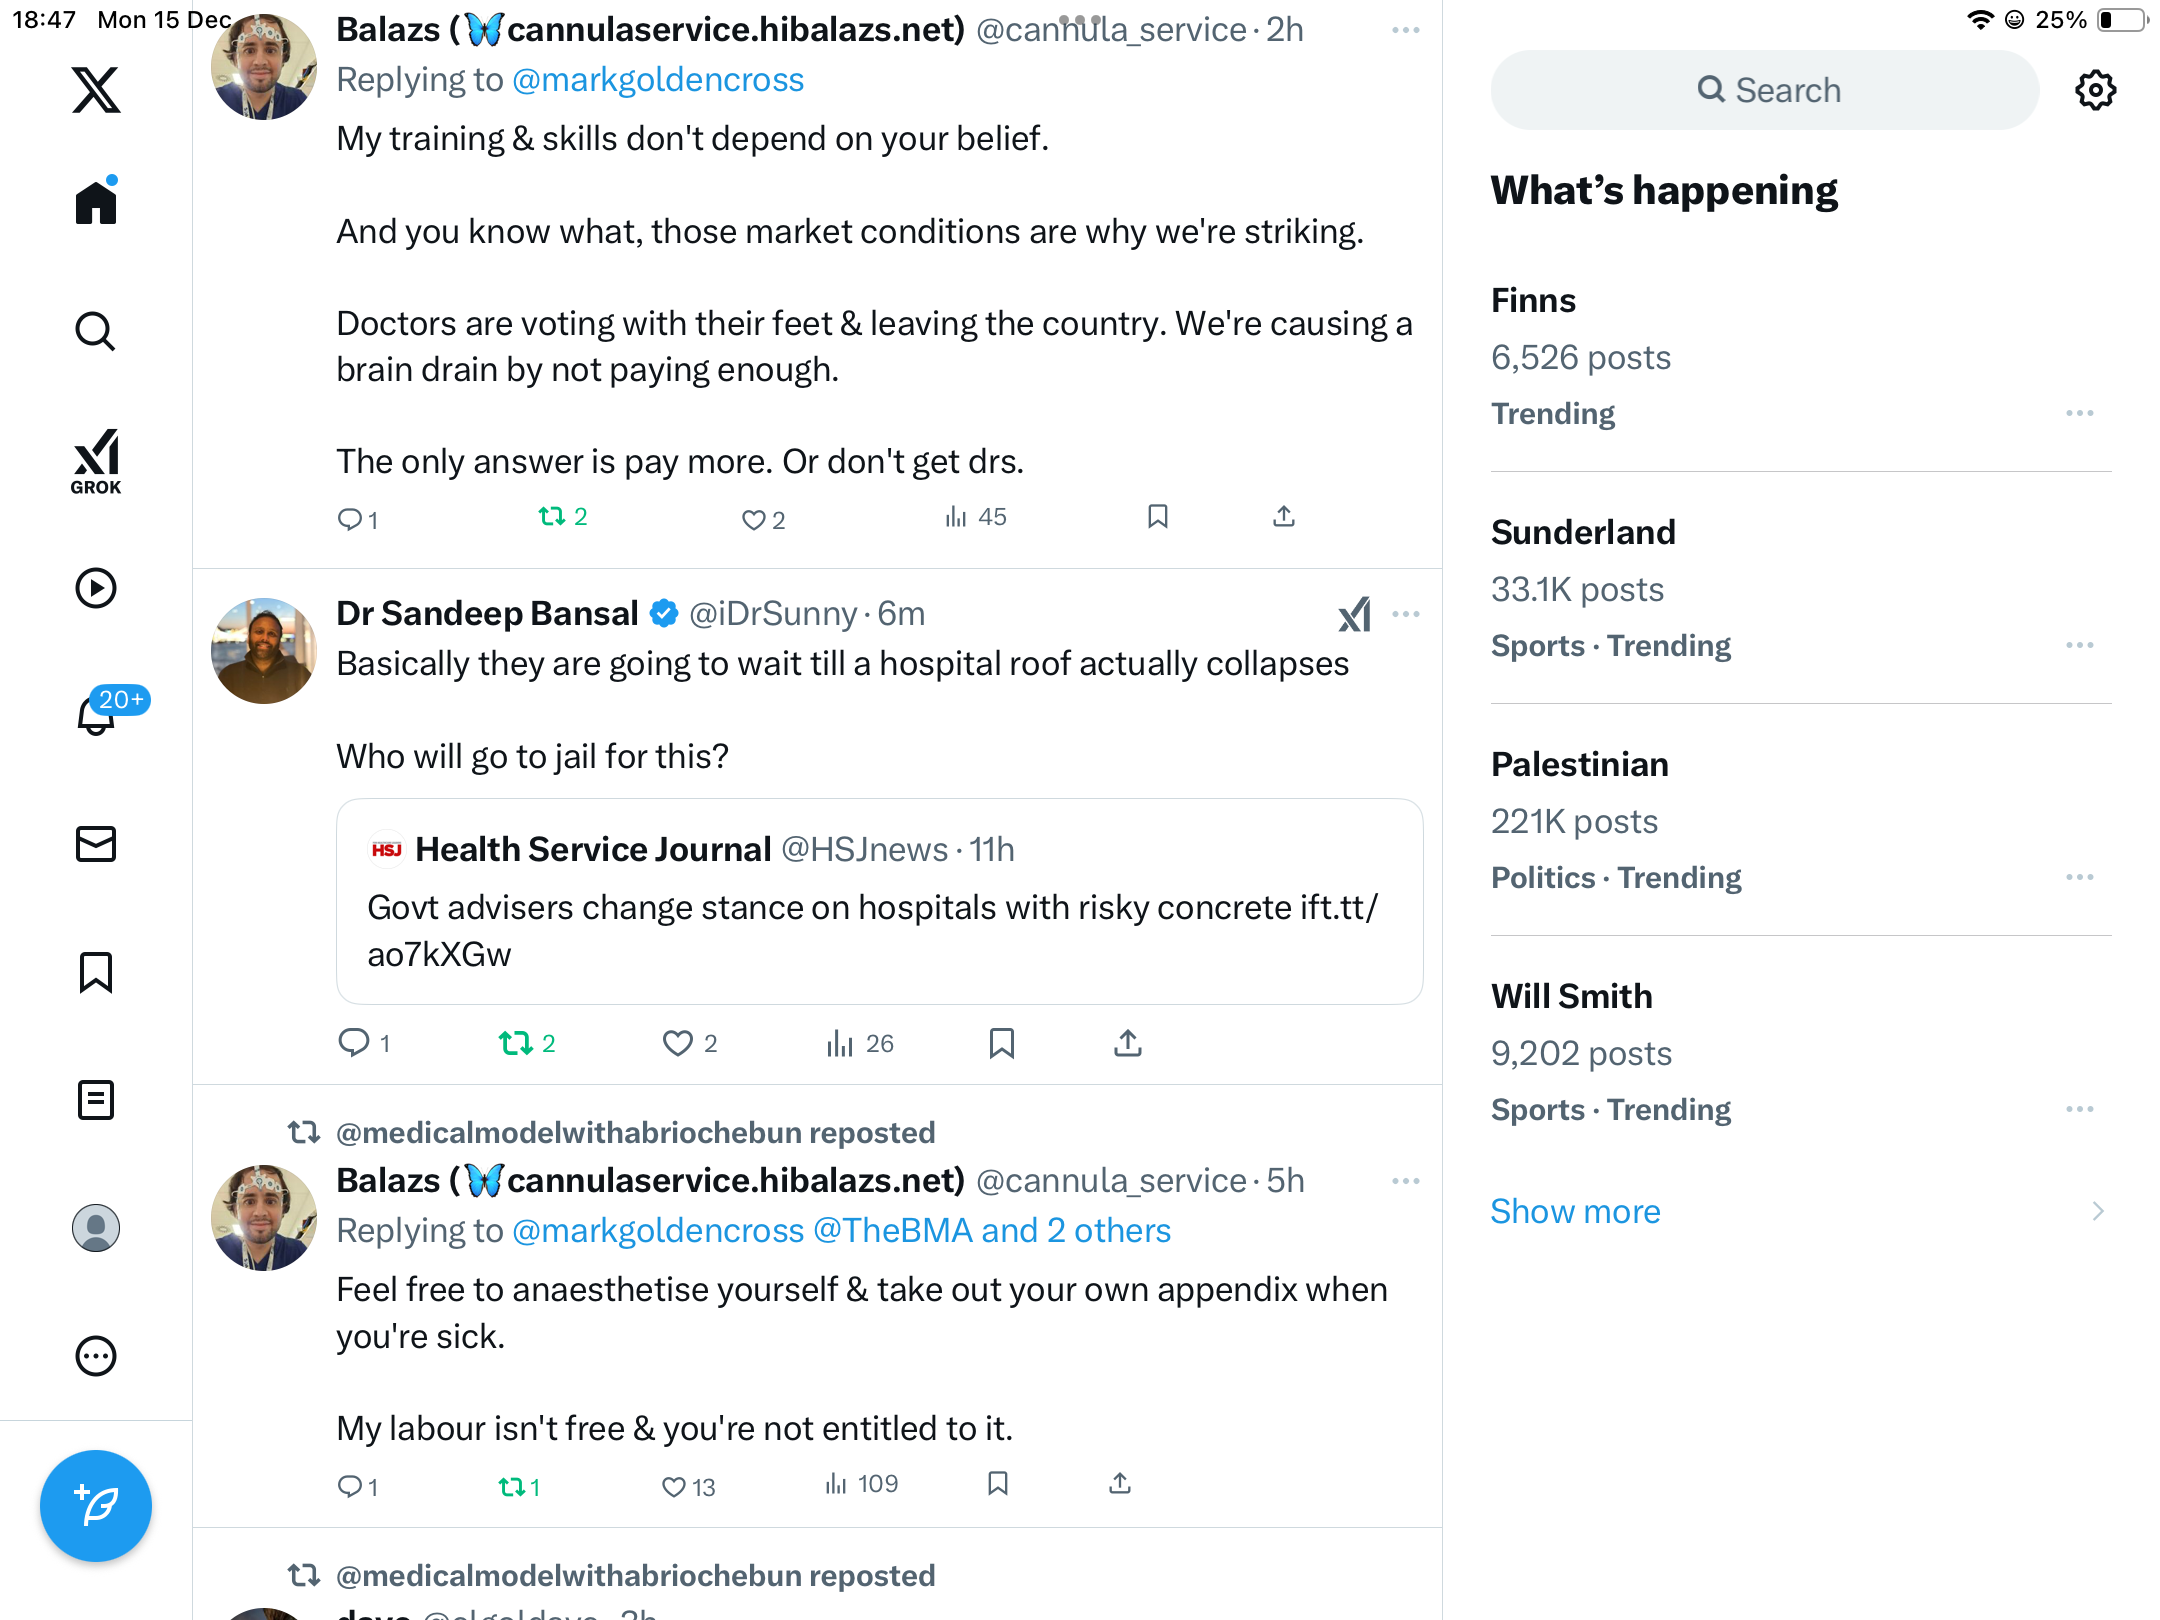Viewport: 2160px width, 1620px height.
Task: Click the compose new post button
Action: (96, 1505)
